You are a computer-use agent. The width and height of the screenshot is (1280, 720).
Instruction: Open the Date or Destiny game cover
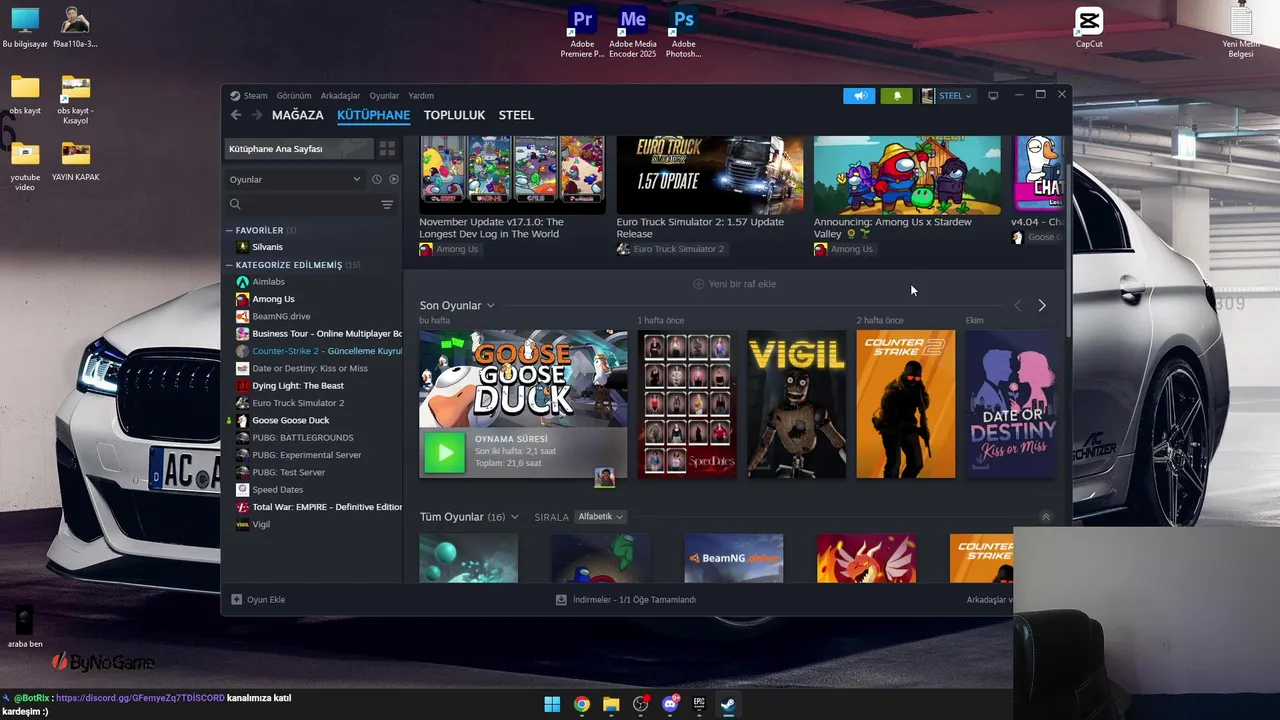pos(1010,404)
